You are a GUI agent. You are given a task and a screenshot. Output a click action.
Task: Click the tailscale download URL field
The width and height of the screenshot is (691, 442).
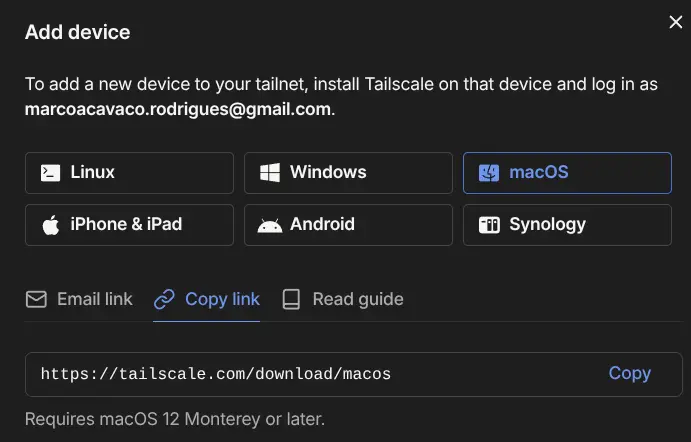(353, 374)
